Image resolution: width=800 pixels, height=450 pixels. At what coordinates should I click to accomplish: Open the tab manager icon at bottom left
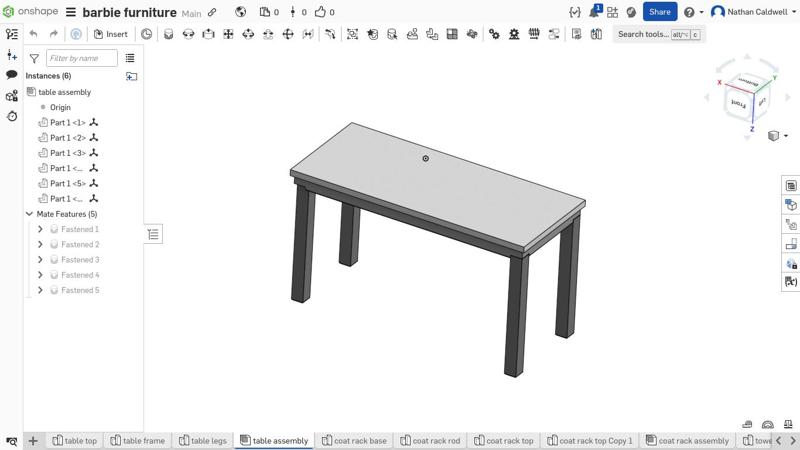(x=11, y=441)
